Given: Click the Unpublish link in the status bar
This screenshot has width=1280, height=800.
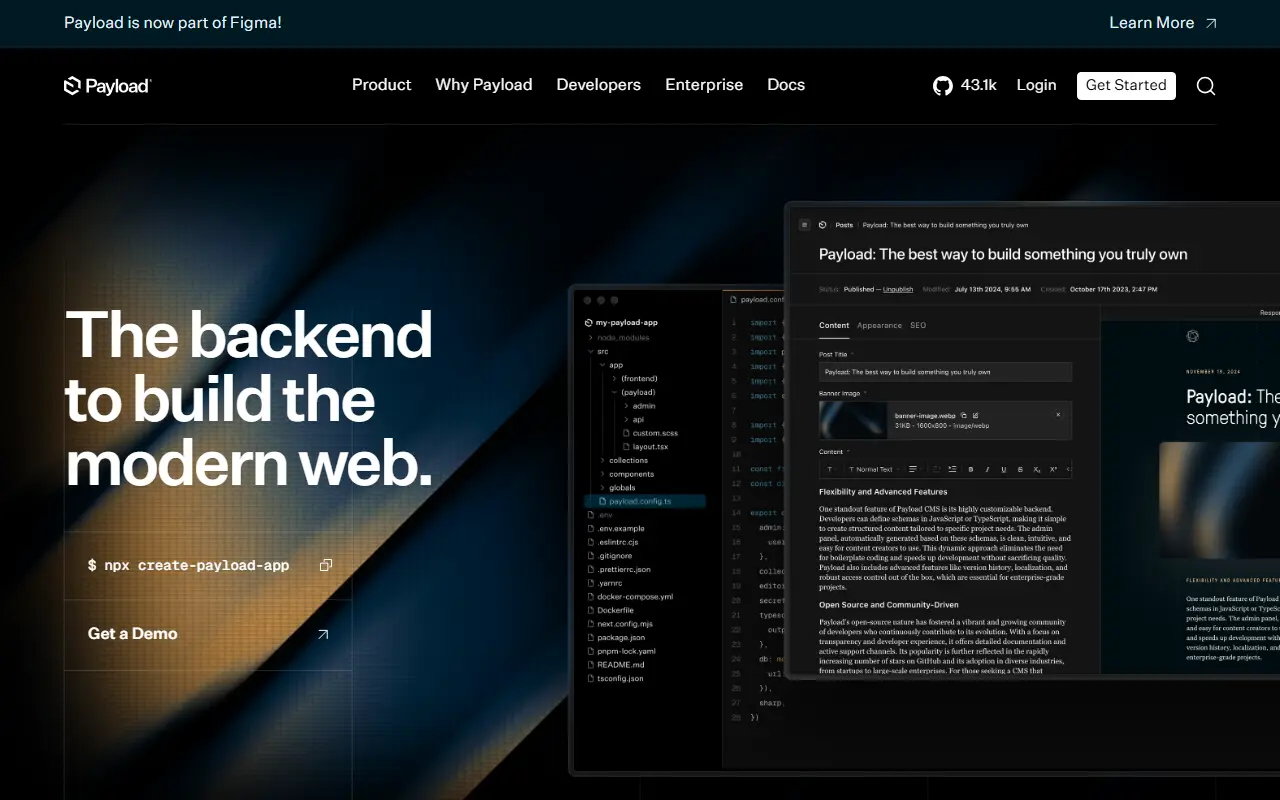Looking at the screenshot, I should [x=898, y=289].
